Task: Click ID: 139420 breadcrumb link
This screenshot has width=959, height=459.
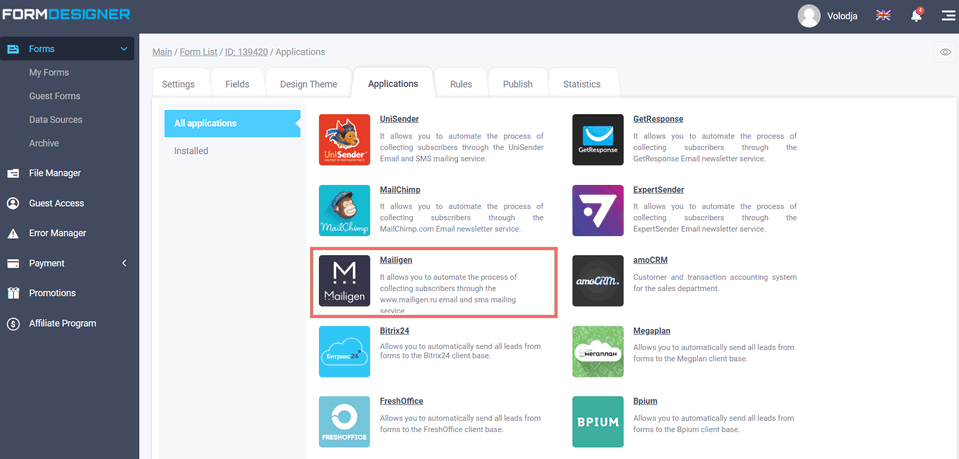Action: 246,52
